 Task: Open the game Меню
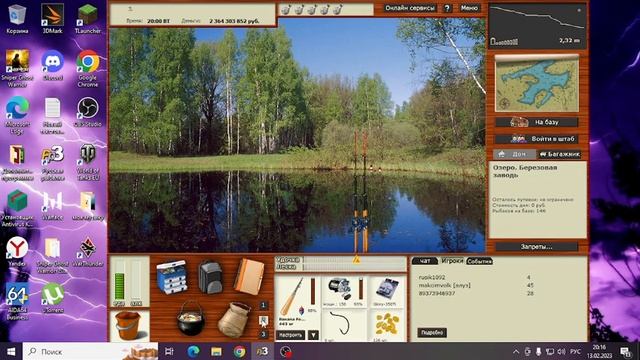click(x=469, y=8)
